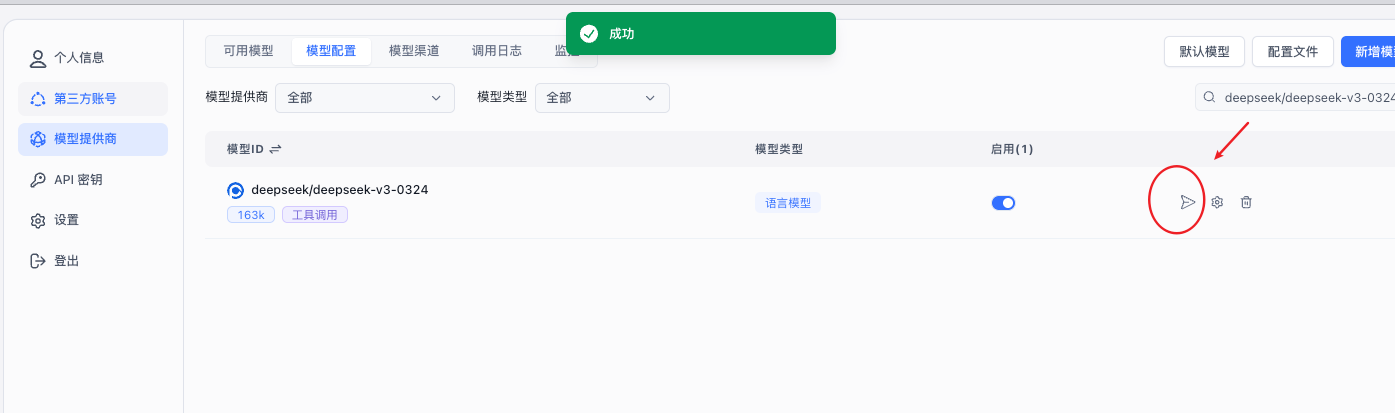Click 登出 to log out
This screenshot has width=1395, height=413.
(93, 261)
